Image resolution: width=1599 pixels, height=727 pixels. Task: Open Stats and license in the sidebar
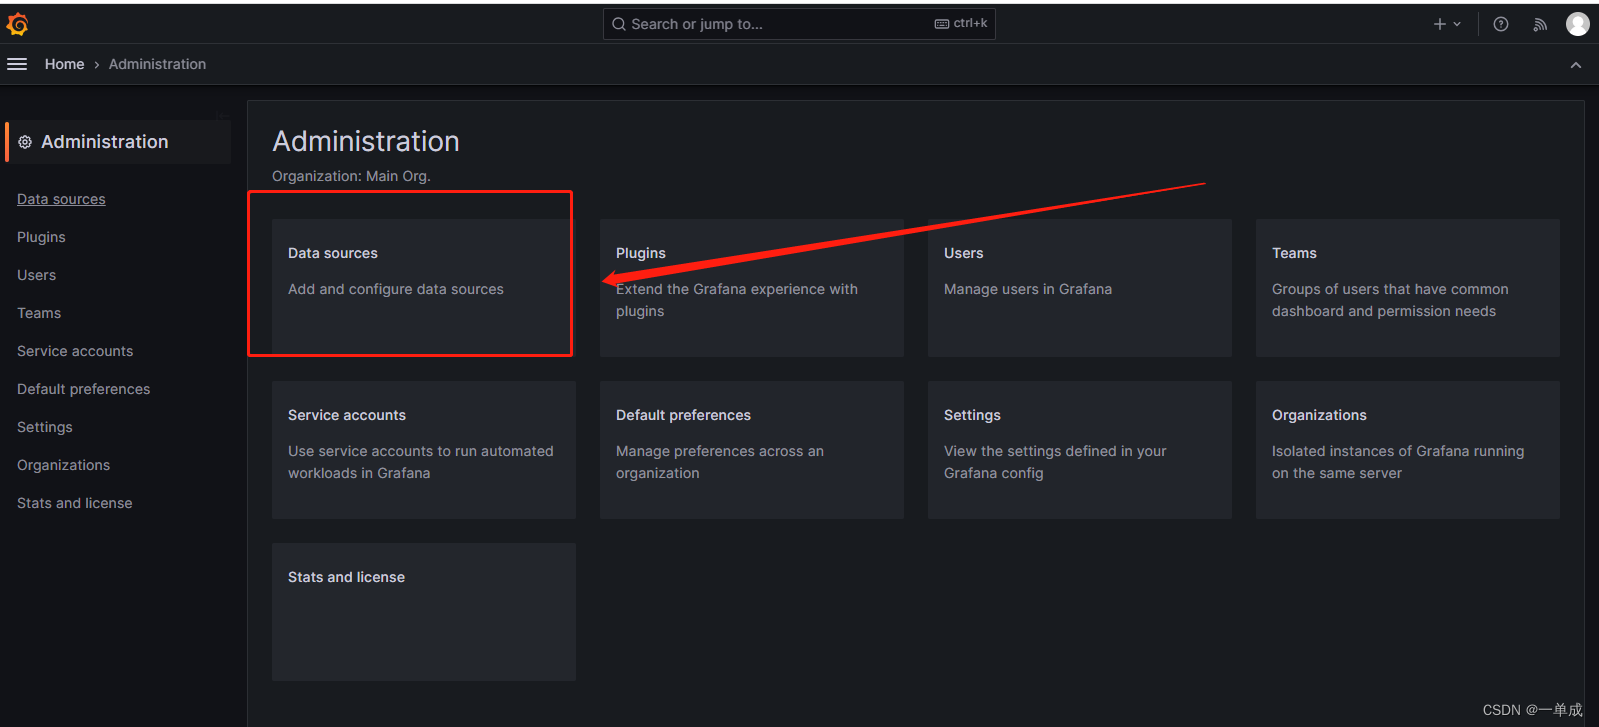click(74, 503)
